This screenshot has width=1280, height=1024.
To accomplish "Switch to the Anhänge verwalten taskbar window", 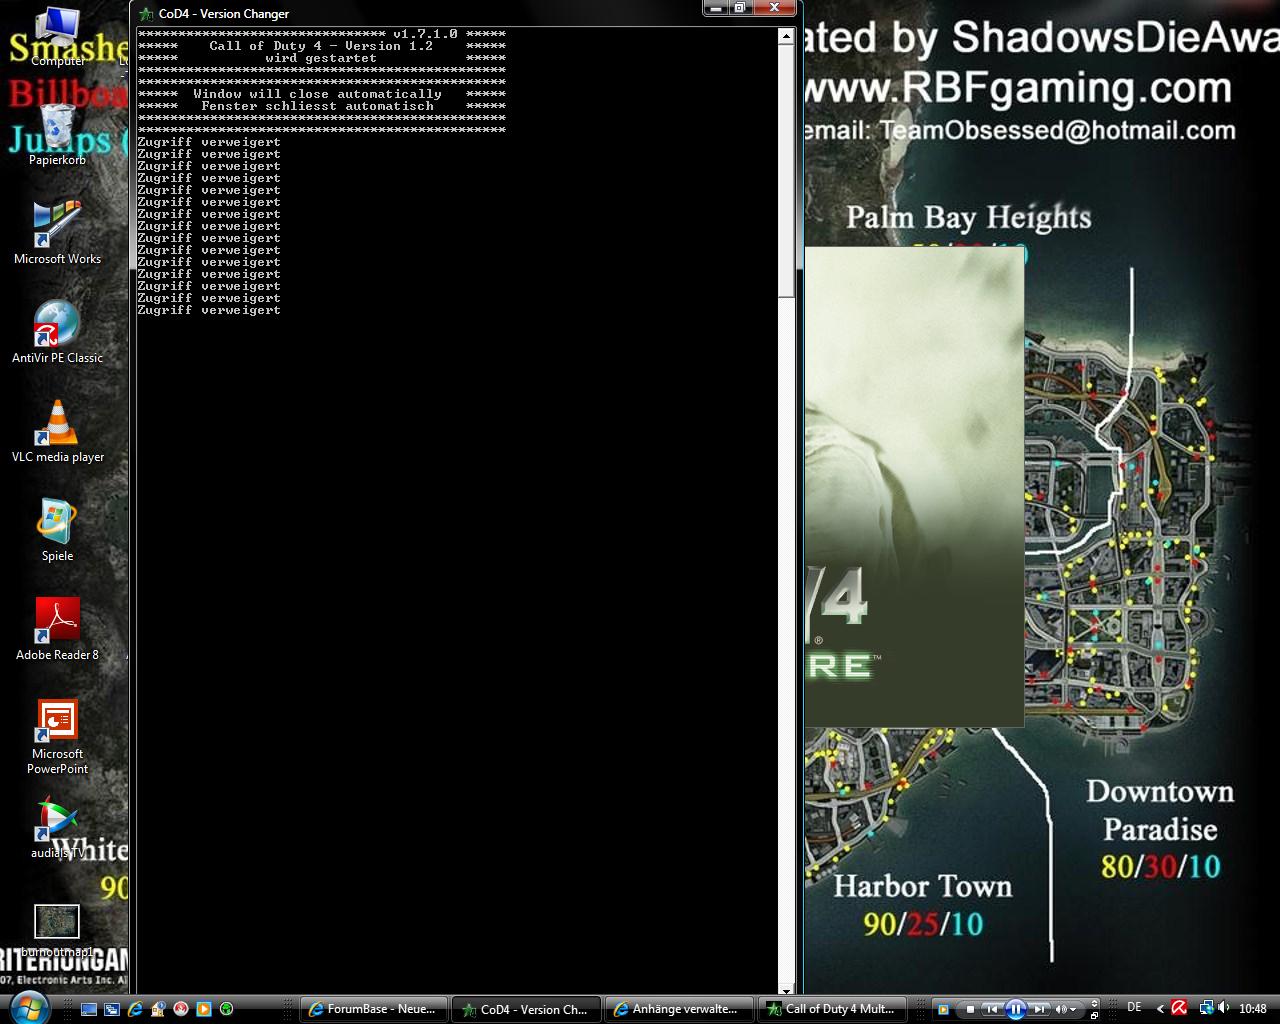I will coord(678,1009).
